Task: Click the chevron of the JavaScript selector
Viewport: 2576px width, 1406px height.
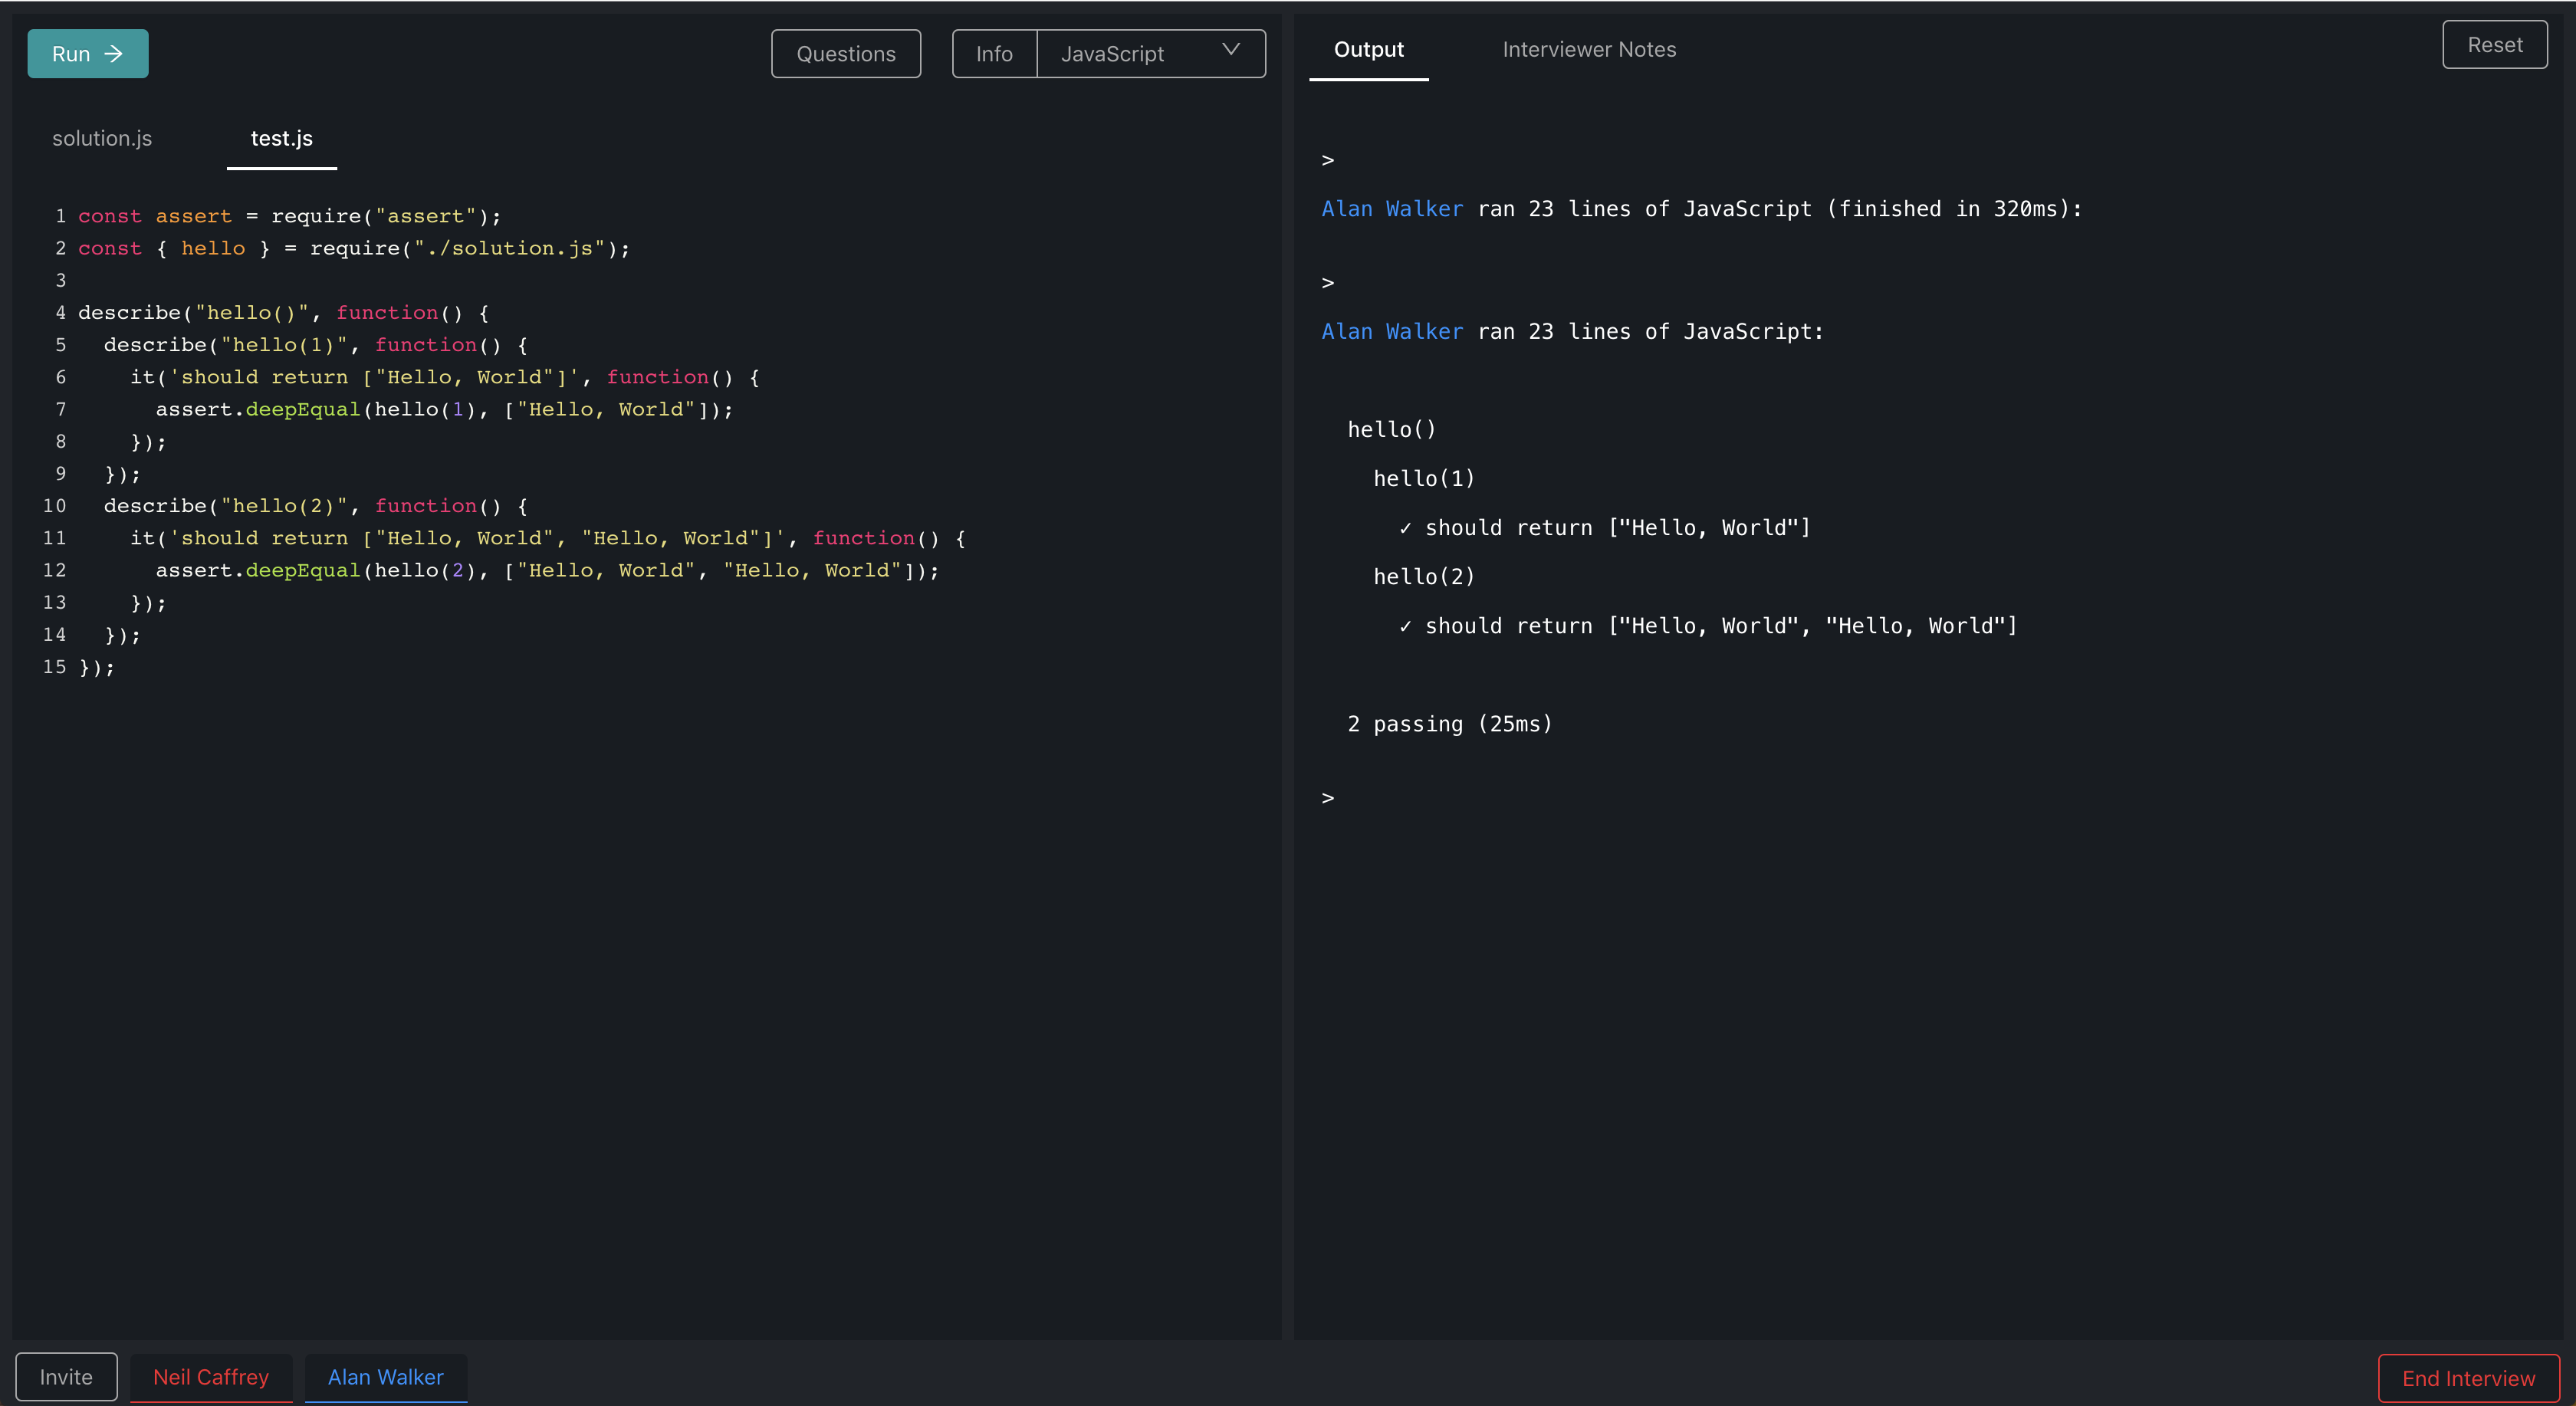Action: click(x=1231, y=50)
